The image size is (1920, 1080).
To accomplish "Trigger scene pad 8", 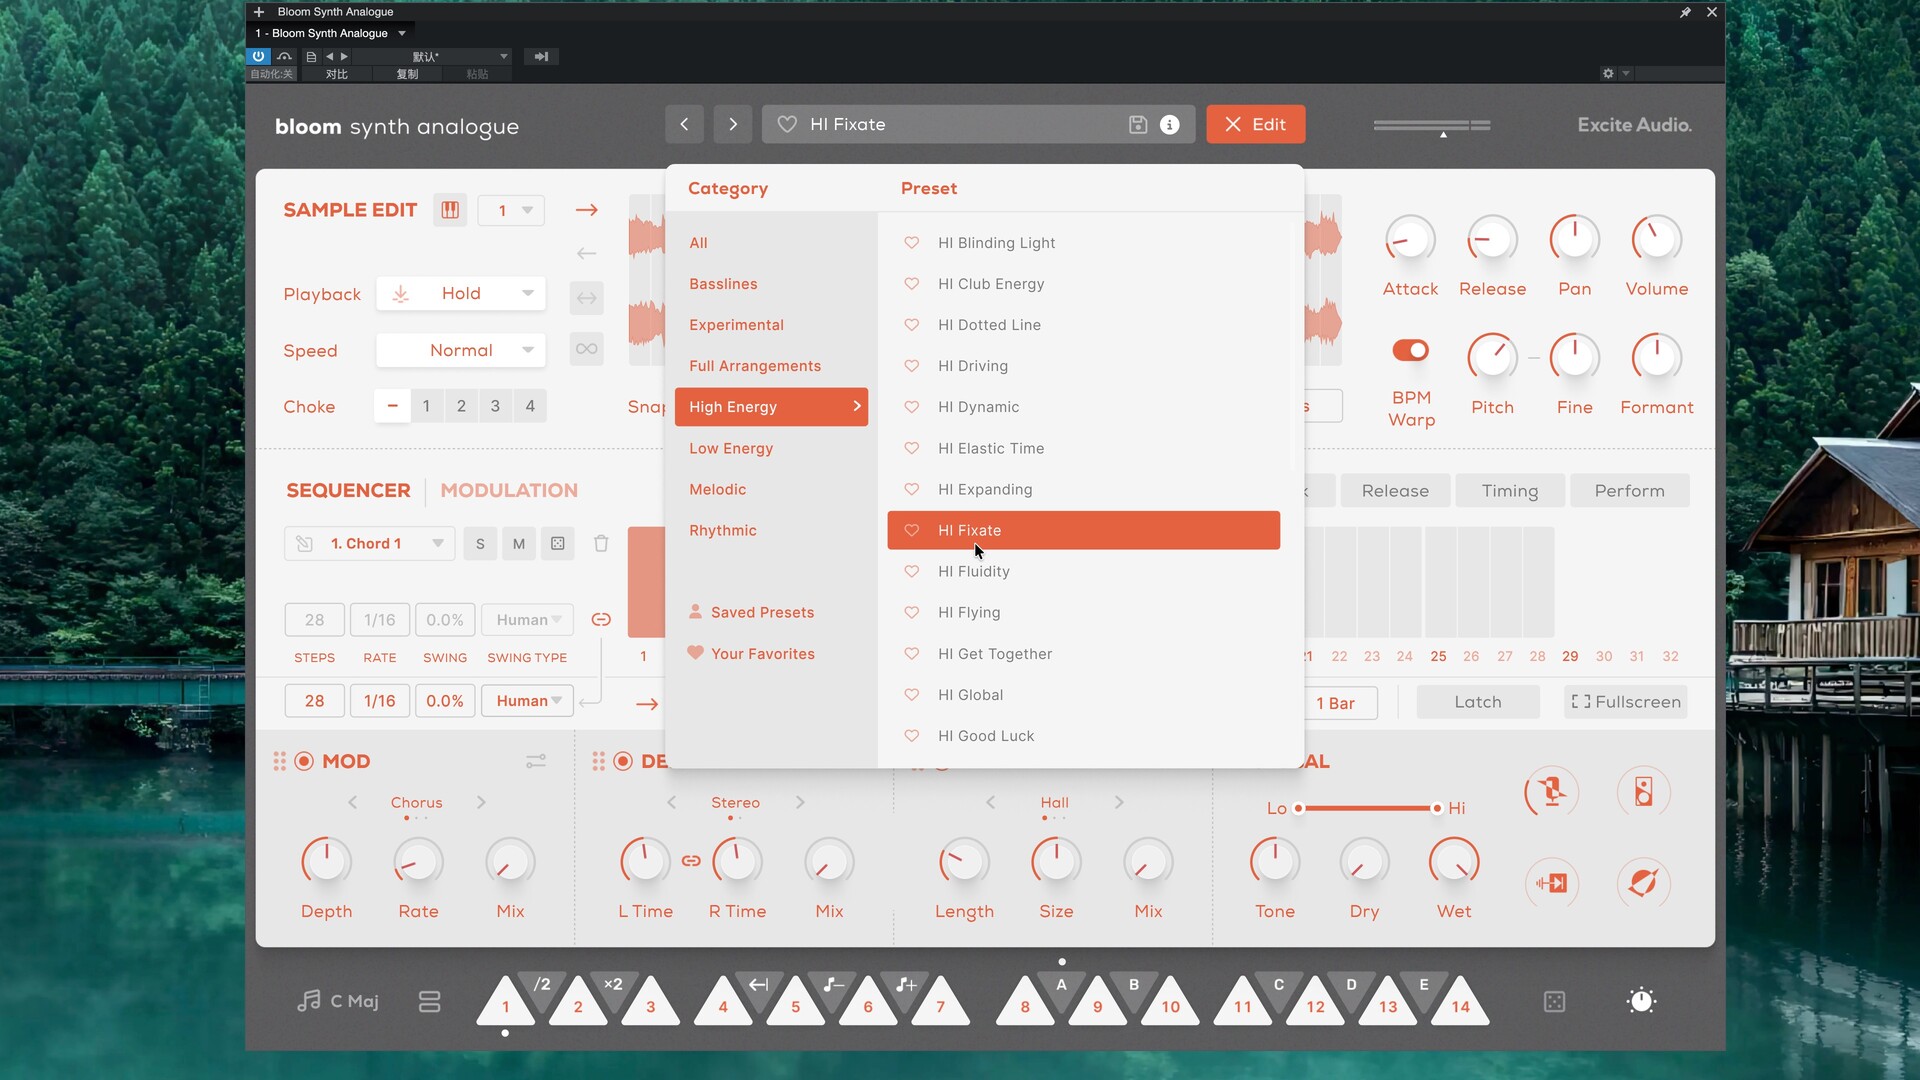I will tap(1025, 1002).
